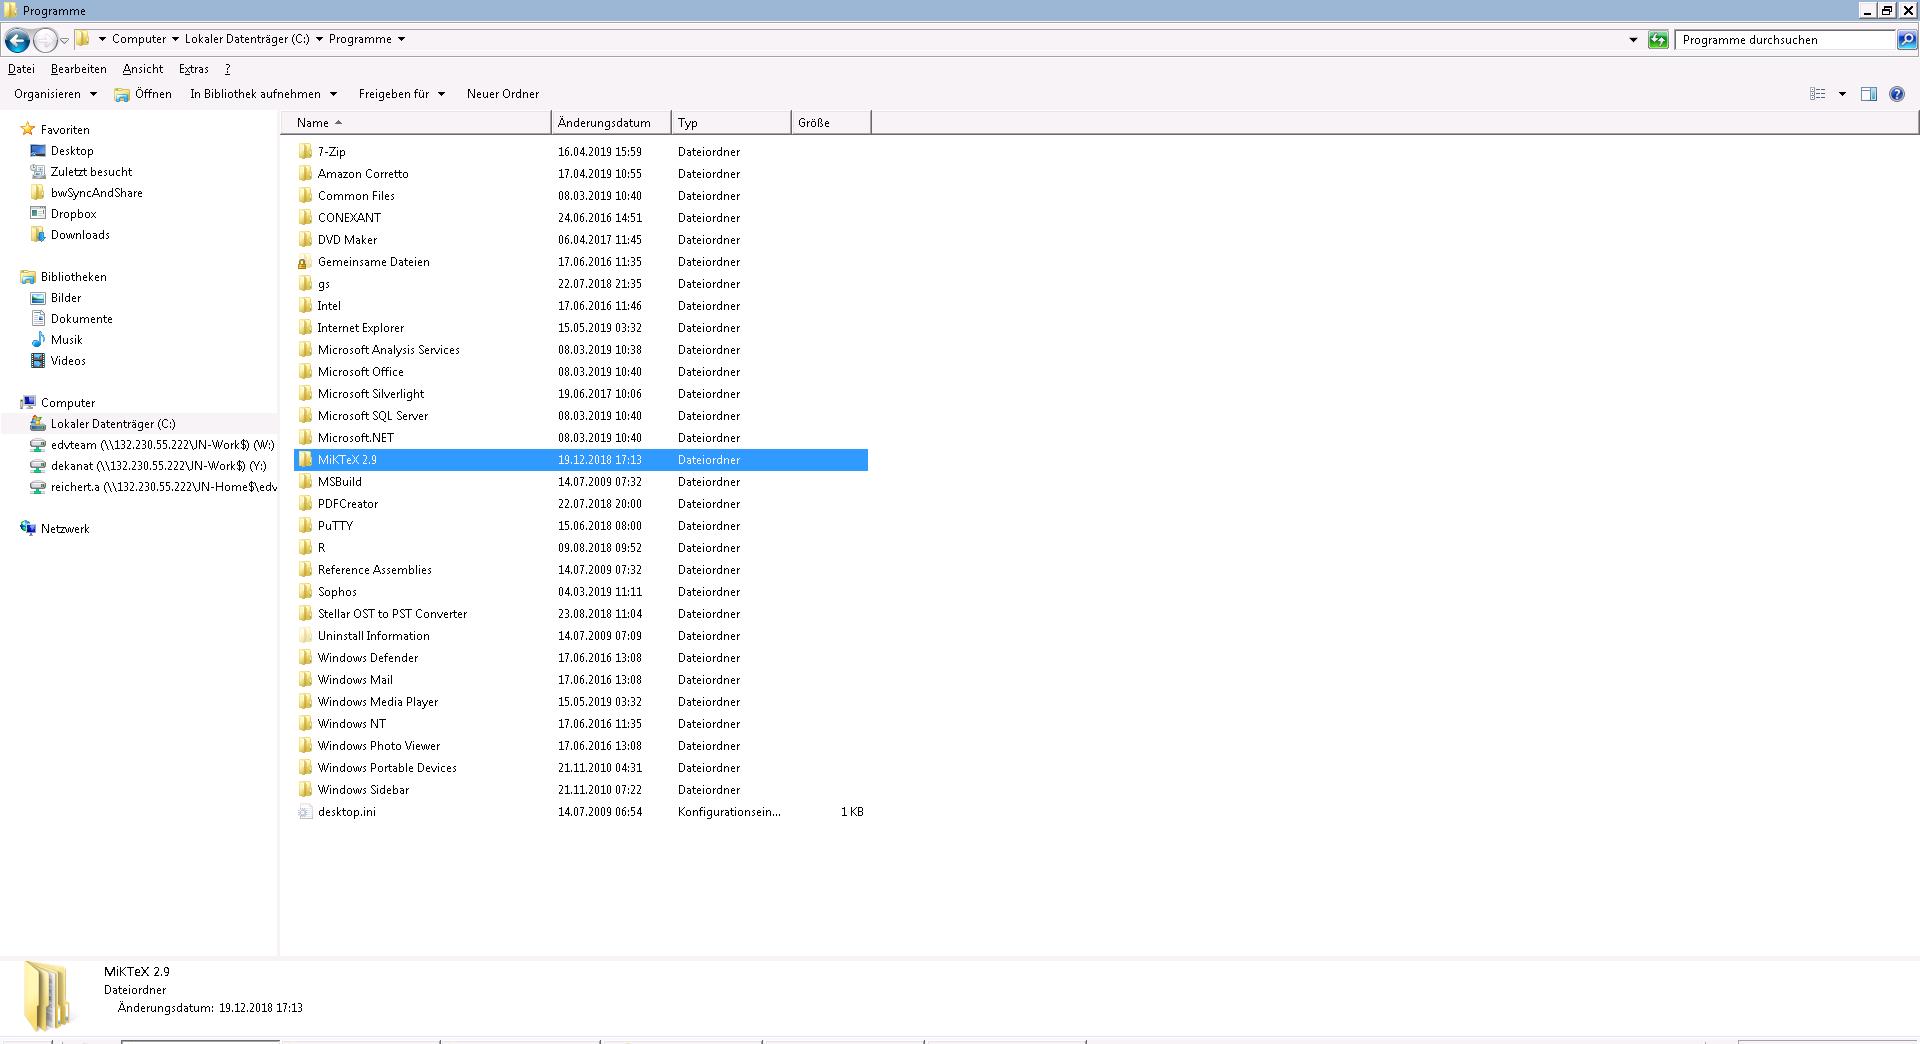The height and width of the screenshot is (1044, 1920).
Task: Open the Extras menu
Action: coord(193,69)
